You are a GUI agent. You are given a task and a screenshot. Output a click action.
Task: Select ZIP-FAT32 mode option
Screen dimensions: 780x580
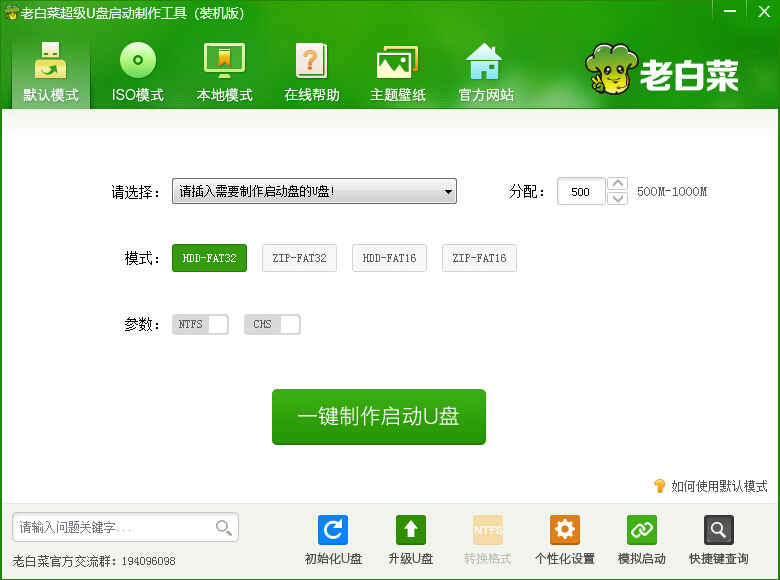pyautogui.click(x=299, y=258)
